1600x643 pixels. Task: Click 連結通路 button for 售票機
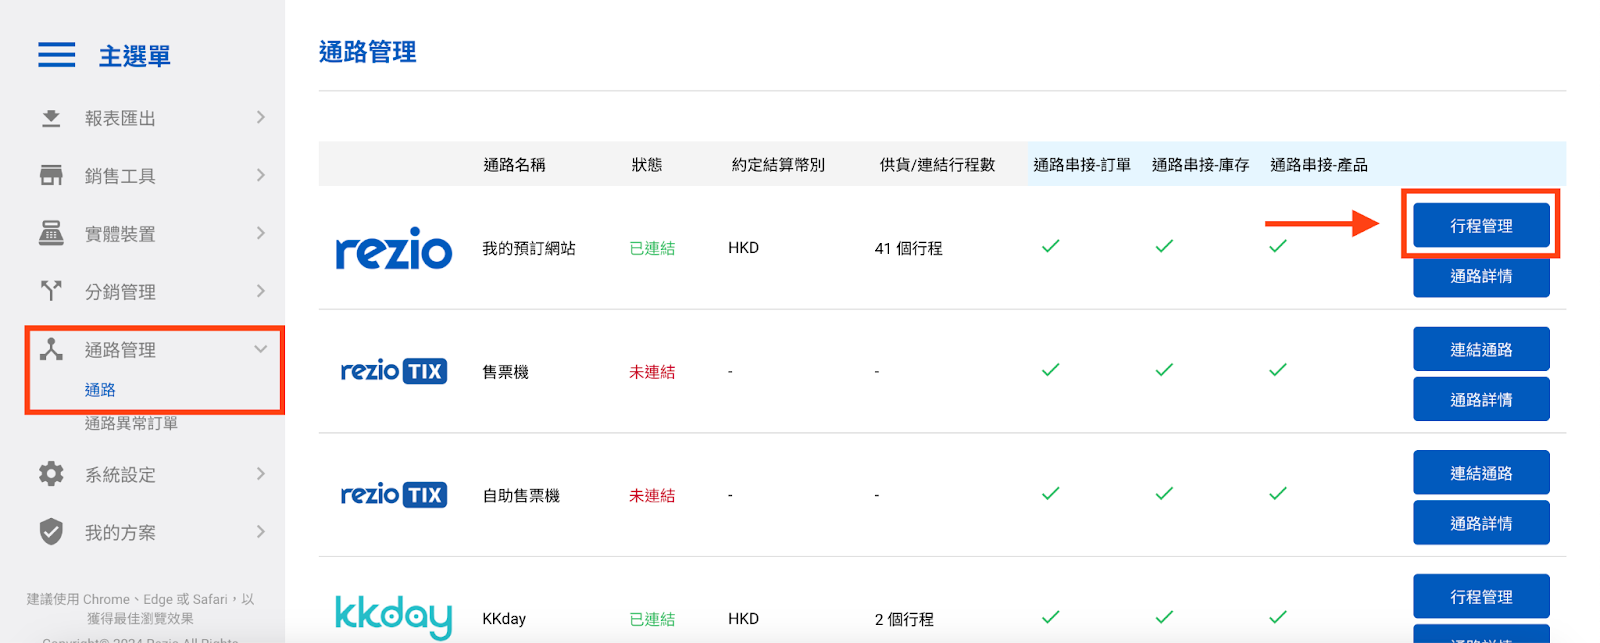coord(1481,349)
